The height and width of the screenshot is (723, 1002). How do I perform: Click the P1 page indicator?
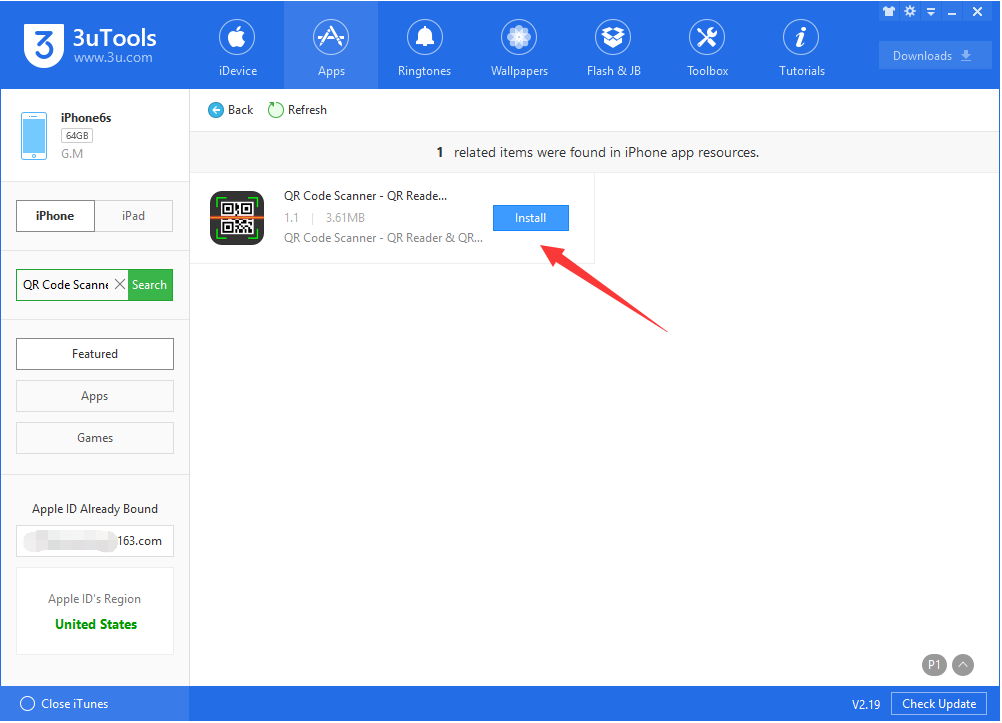tap(934, 665)
